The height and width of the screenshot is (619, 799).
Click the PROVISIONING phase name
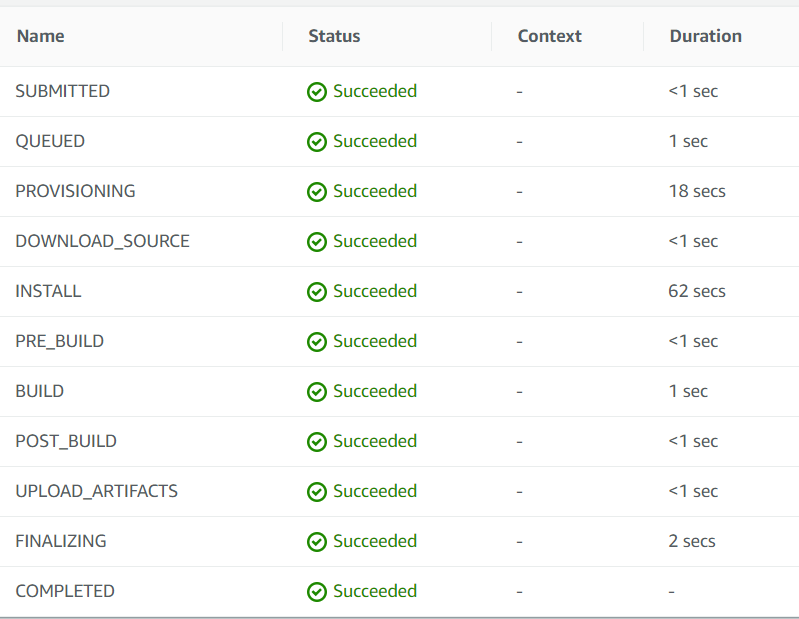point(75,191)
